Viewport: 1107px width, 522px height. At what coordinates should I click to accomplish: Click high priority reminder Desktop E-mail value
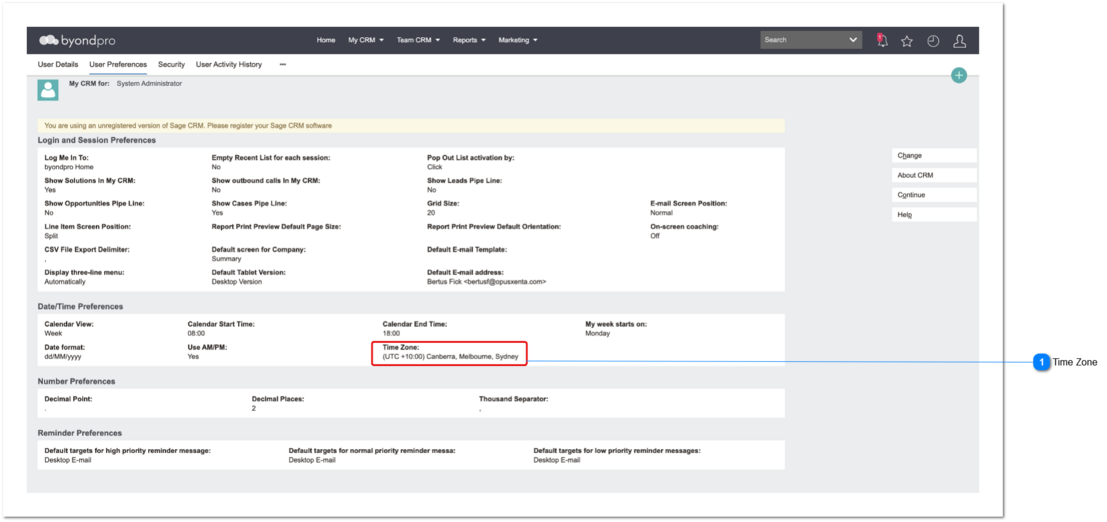[x=68, y=461]
